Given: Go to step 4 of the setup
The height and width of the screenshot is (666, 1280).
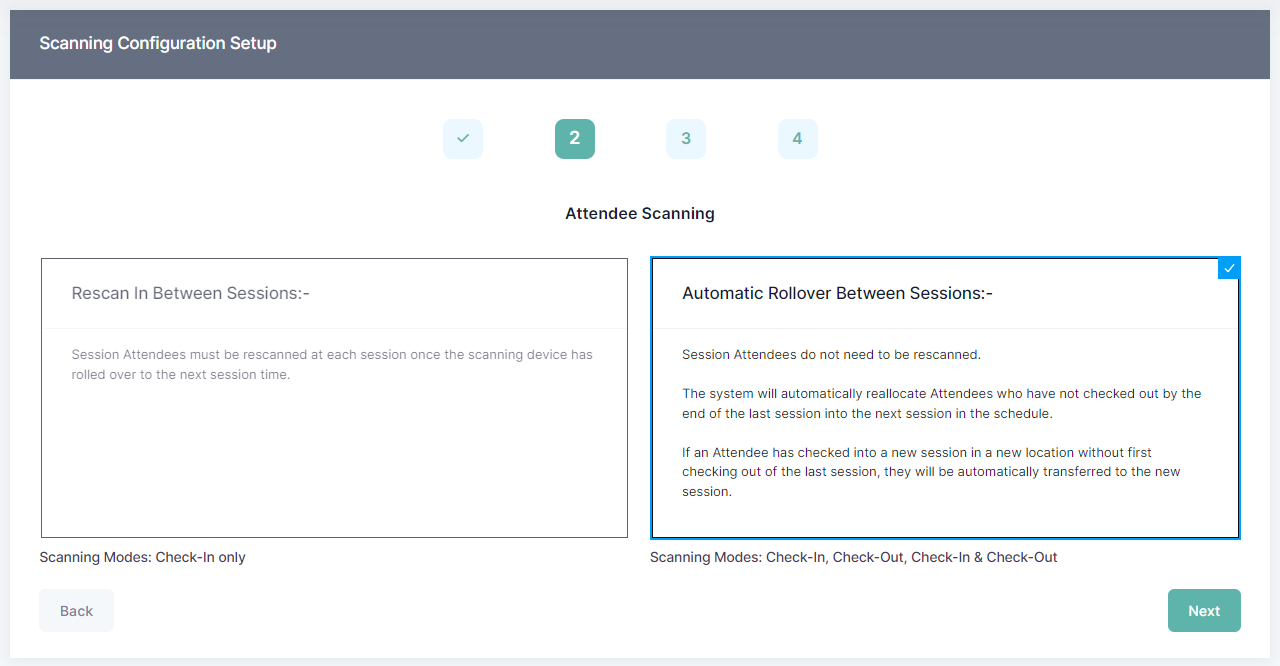Looking at the screenshot, I should pos(797,139).
